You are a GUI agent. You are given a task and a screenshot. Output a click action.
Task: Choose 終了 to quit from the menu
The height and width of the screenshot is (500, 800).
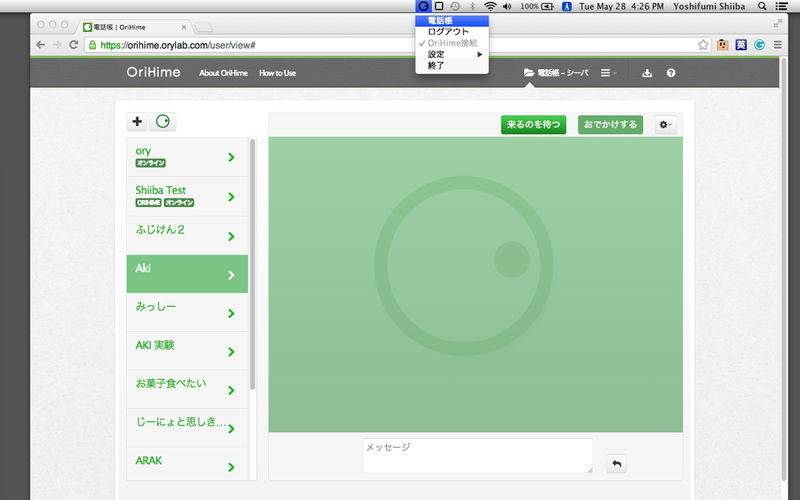pos(452,65)
